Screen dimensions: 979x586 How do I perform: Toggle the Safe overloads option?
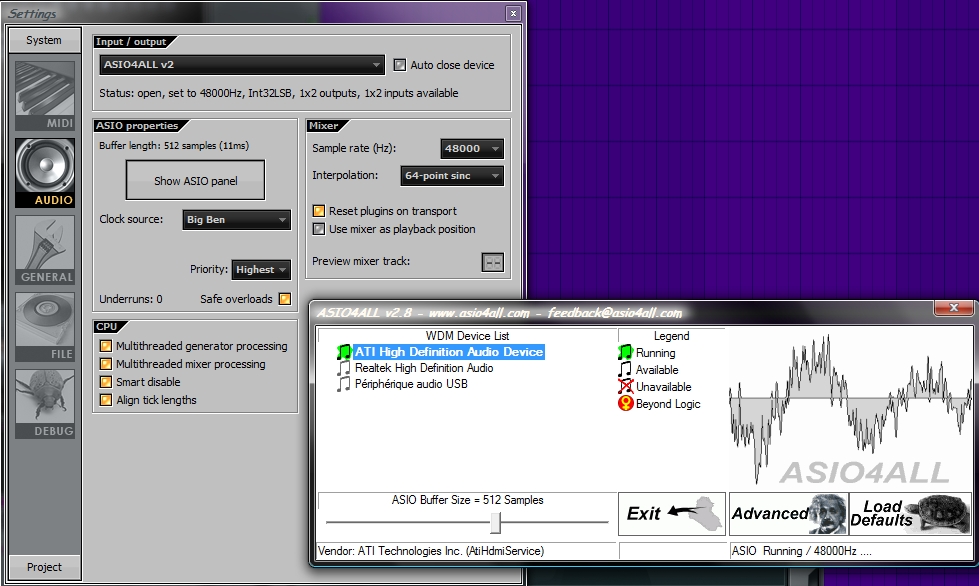coord(285,299)
